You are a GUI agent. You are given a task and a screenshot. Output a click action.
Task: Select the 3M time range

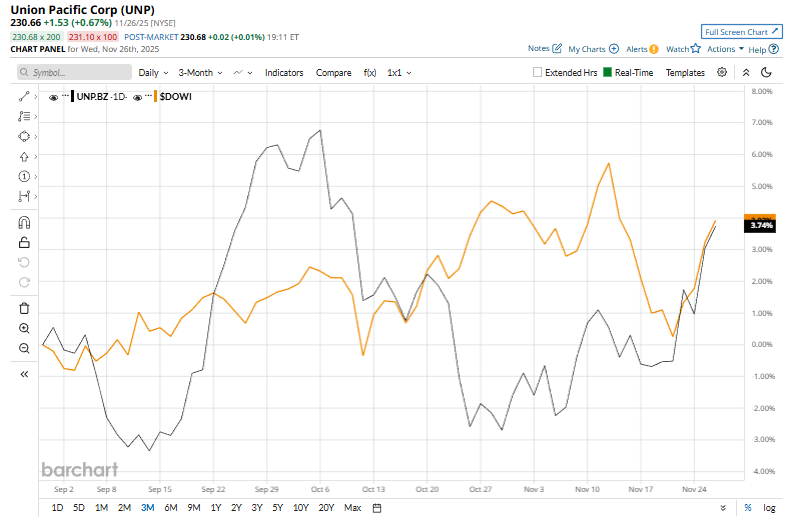pyautogui.click(x=147, y=508)
